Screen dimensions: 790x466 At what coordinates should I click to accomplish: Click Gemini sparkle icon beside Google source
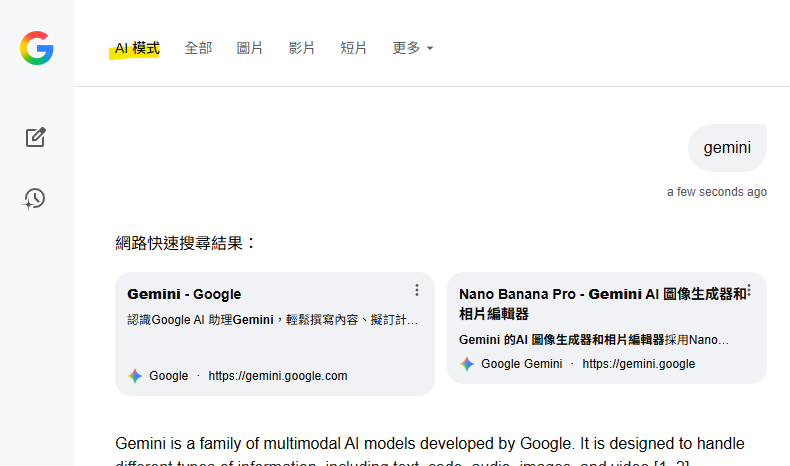(135, 376)
